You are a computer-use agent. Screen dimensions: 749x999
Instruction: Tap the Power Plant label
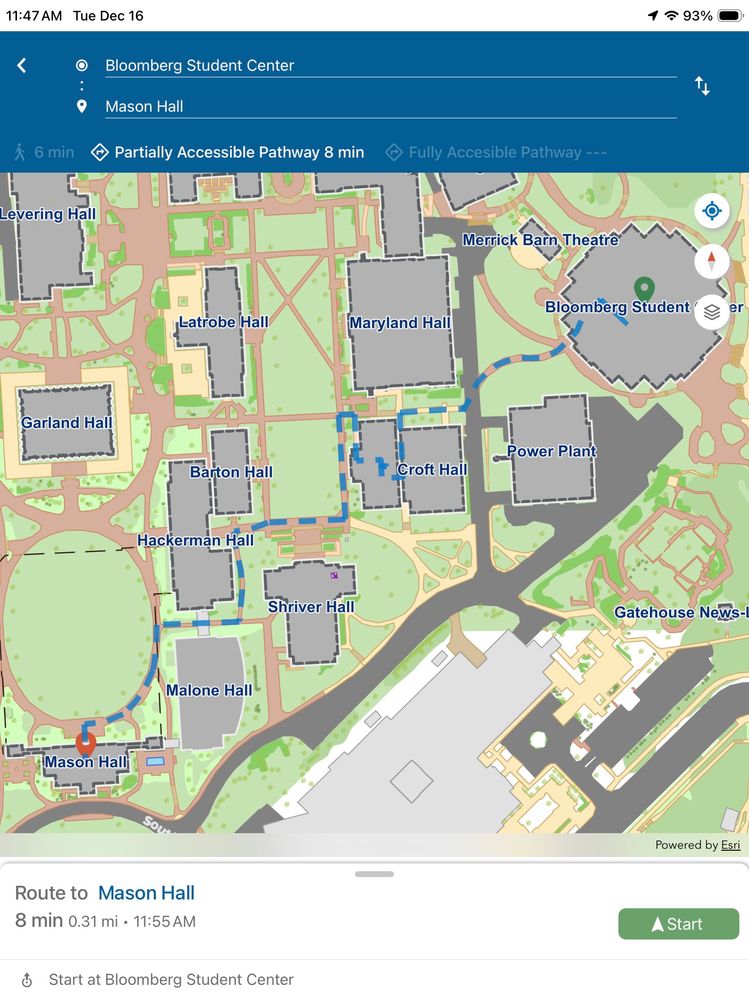tap(552, 451)
